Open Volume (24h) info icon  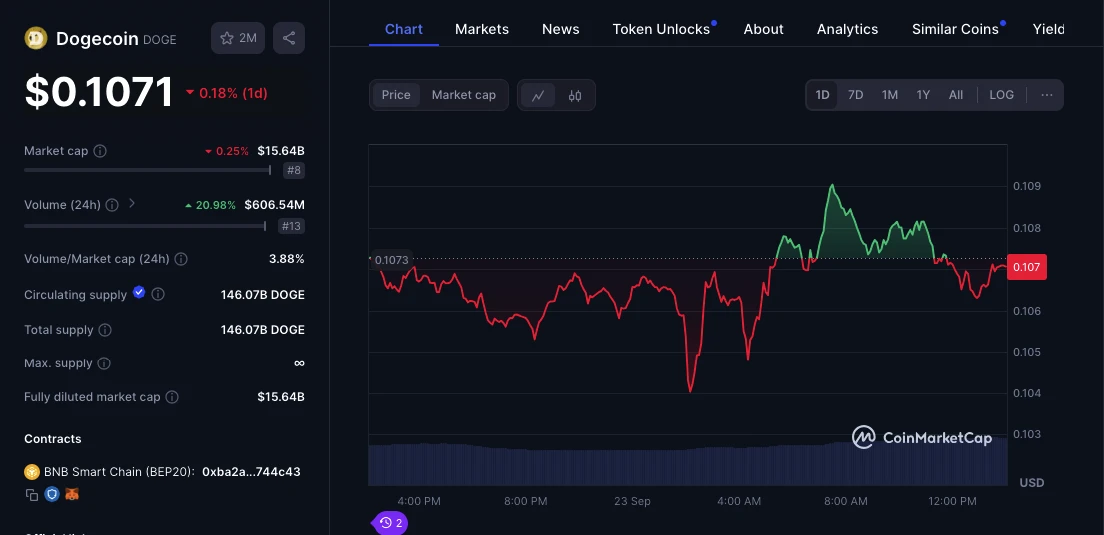112,205
